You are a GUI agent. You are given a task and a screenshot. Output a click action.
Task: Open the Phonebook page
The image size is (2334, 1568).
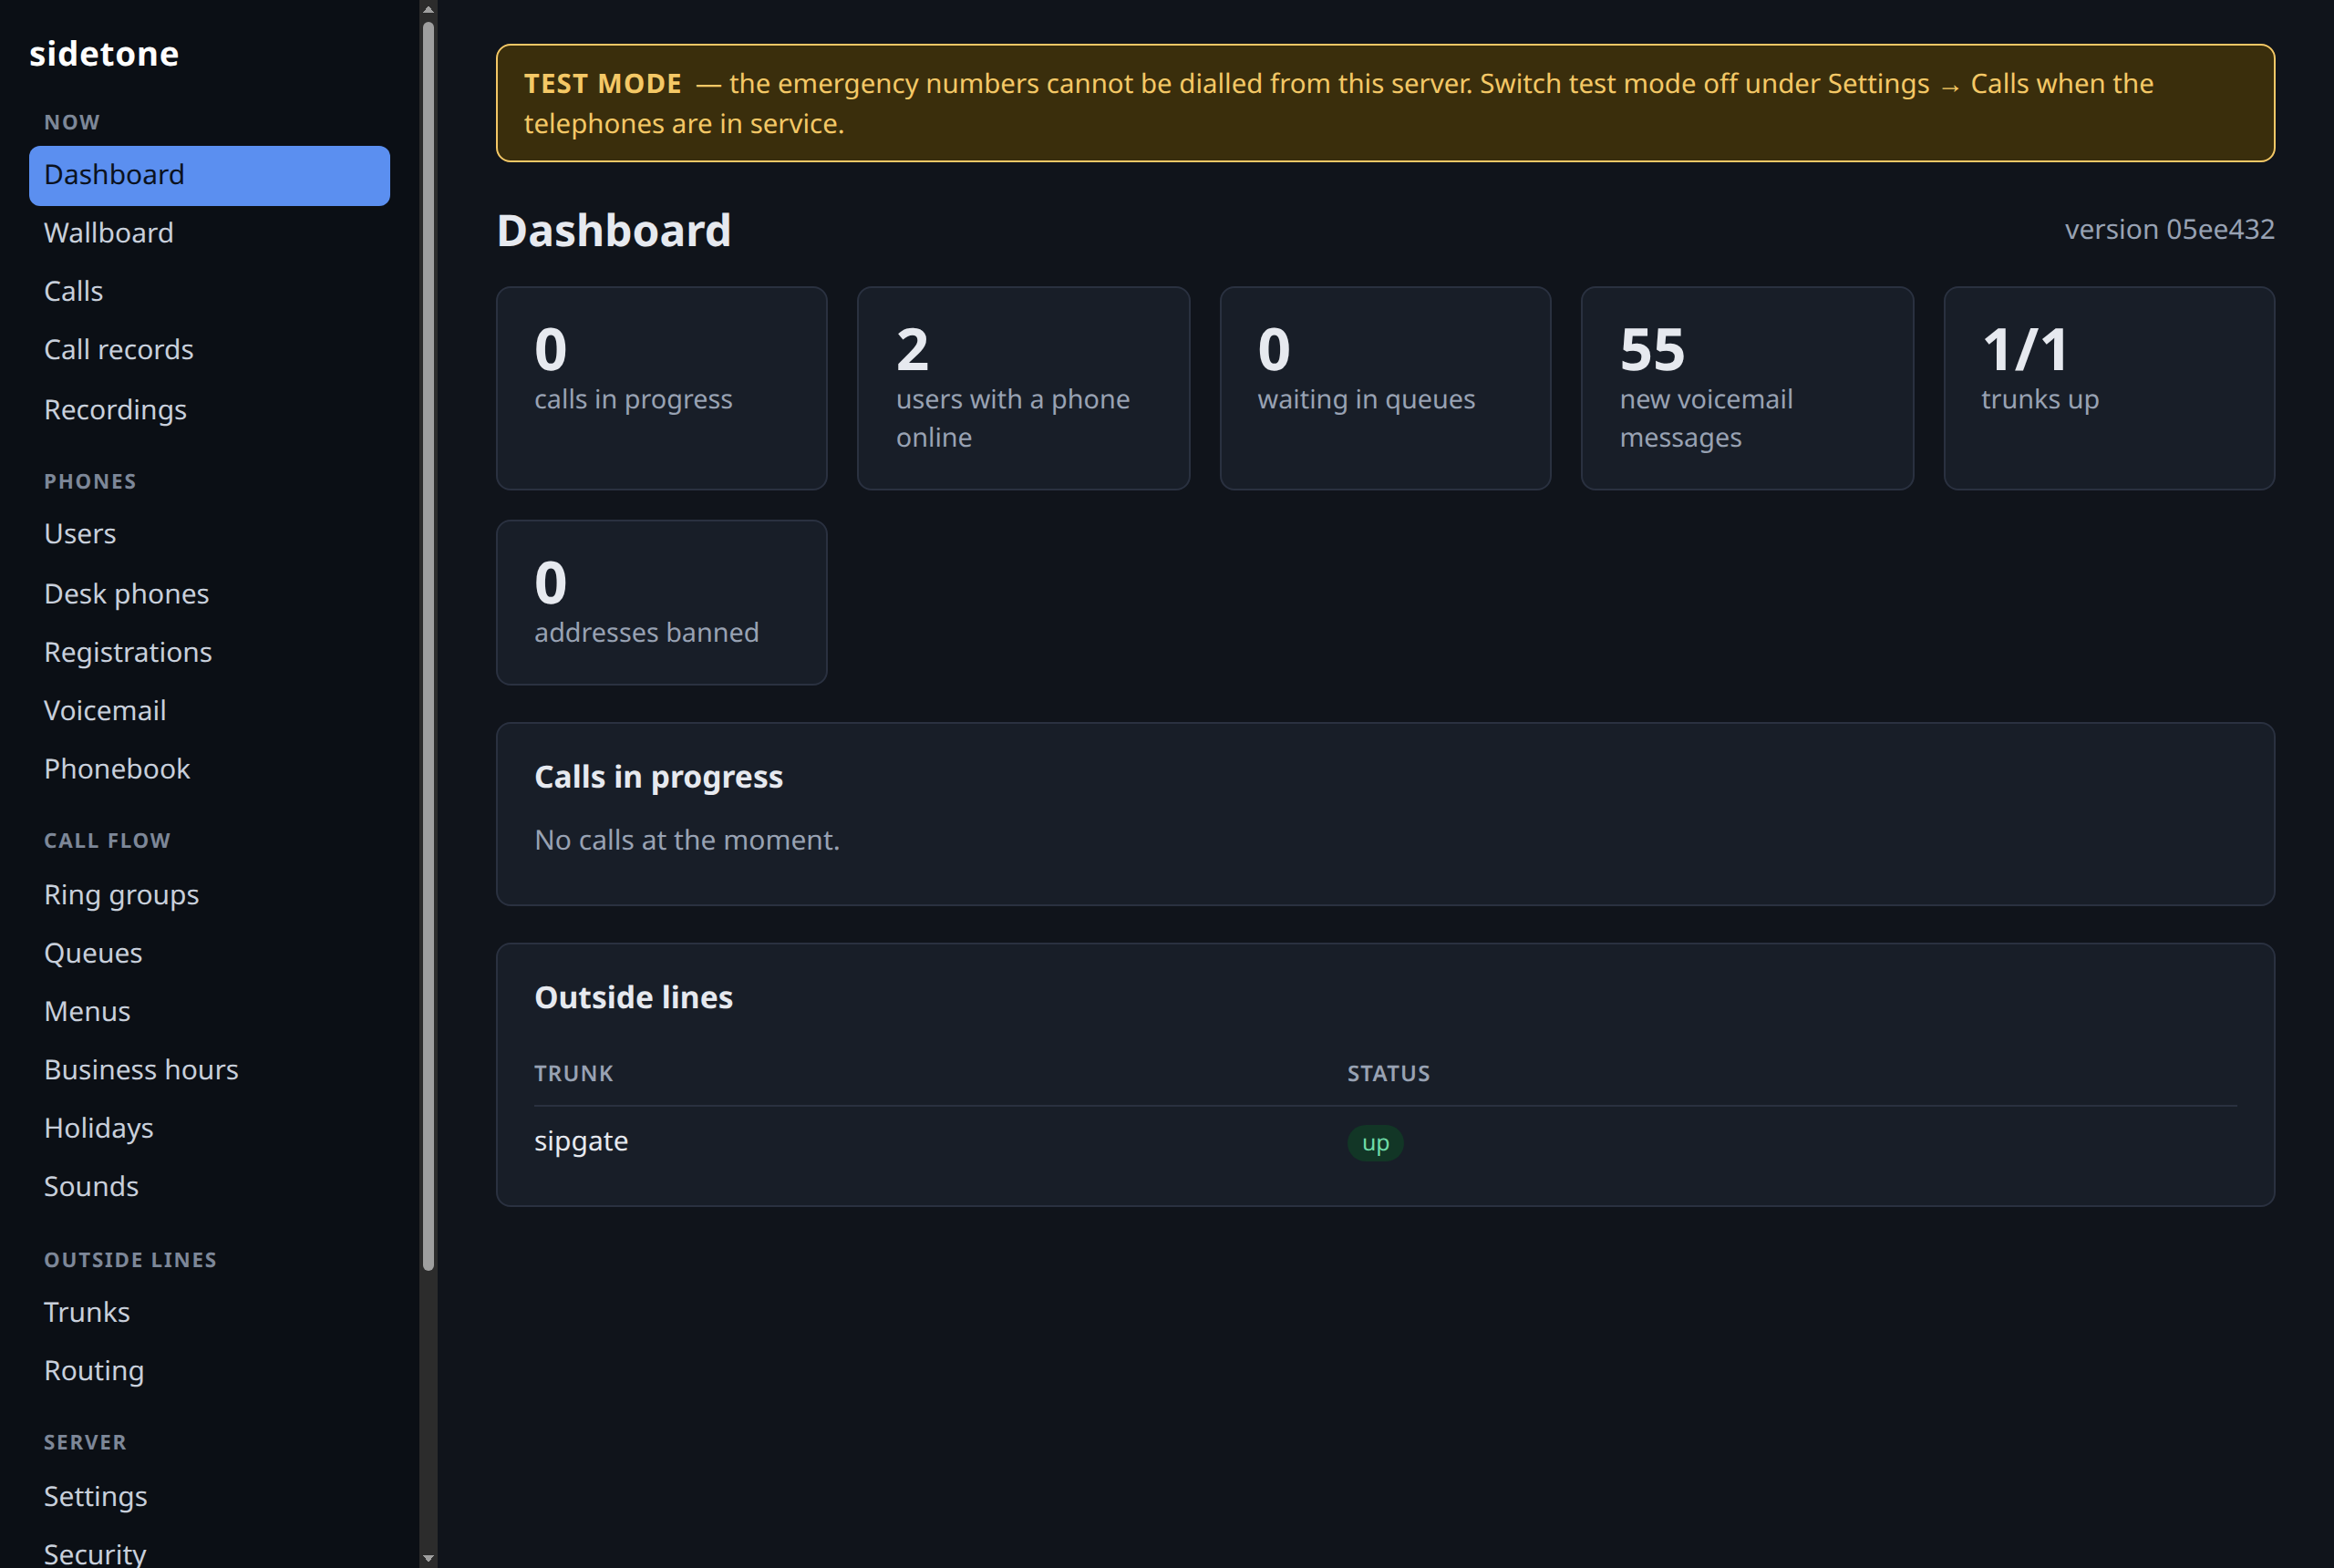tap(209, 769)
